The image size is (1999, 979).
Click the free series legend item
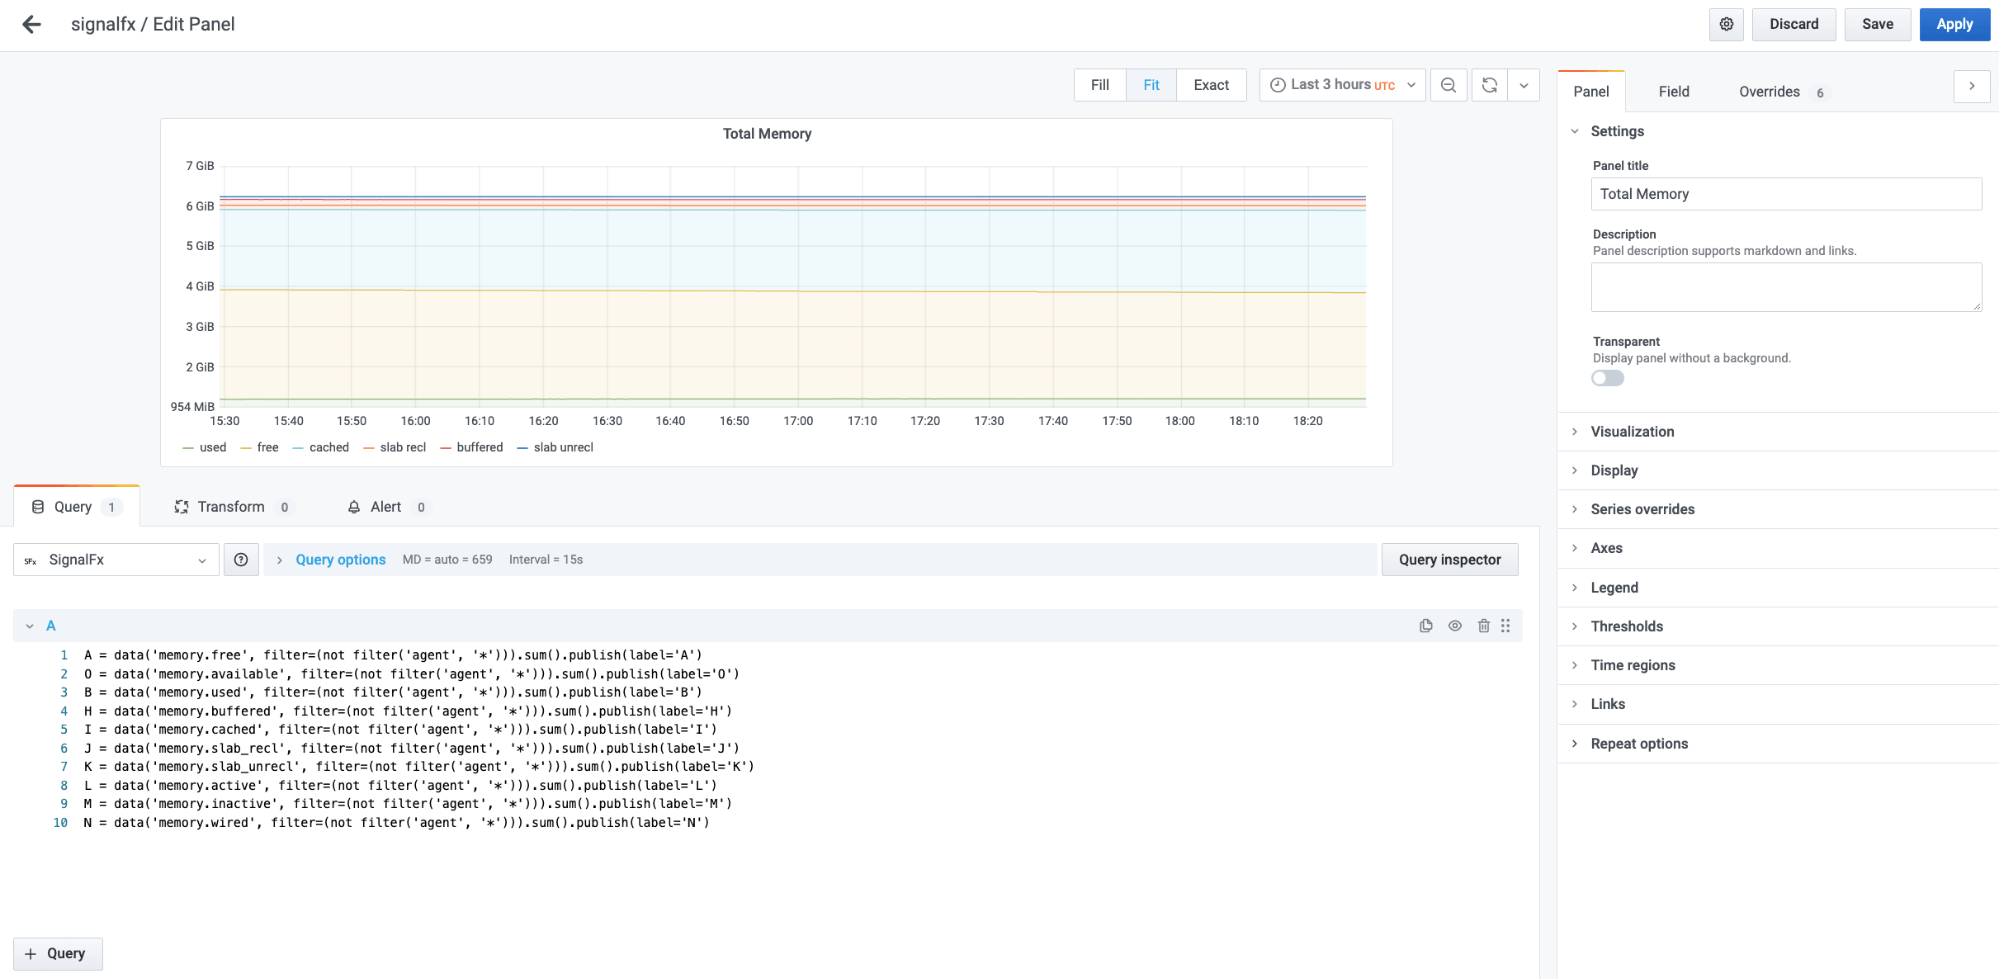click(x=265, y=447)
